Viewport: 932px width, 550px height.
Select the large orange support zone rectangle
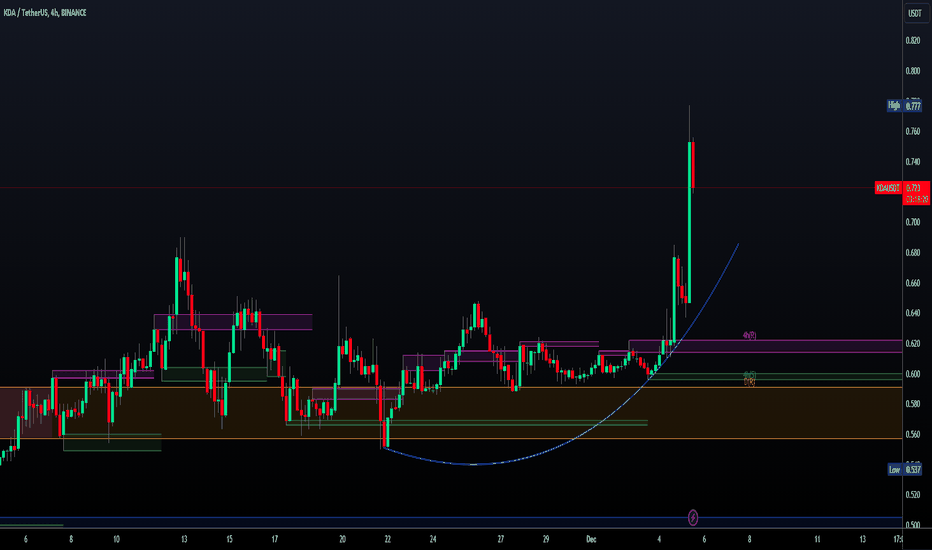[451, 413]
